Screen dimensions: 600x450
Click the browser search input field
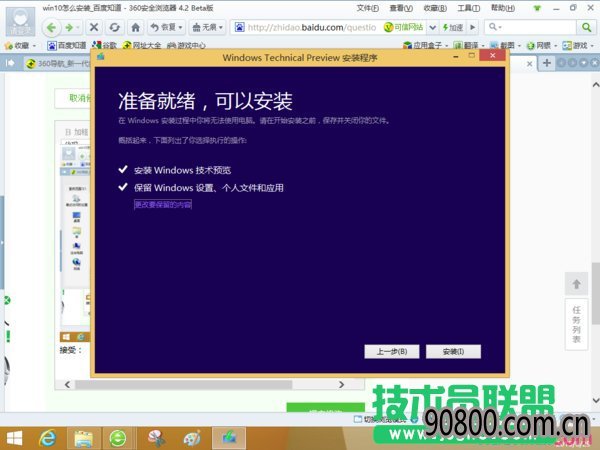532,27
